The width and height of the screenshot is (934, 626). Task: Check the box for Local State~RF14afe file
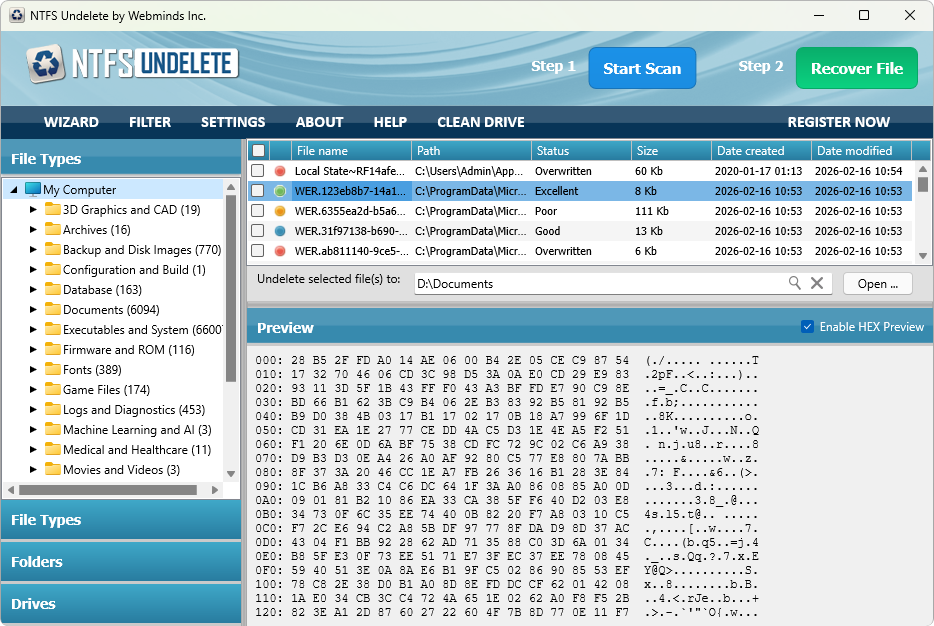pyautogui.click(x=257, y=171)
